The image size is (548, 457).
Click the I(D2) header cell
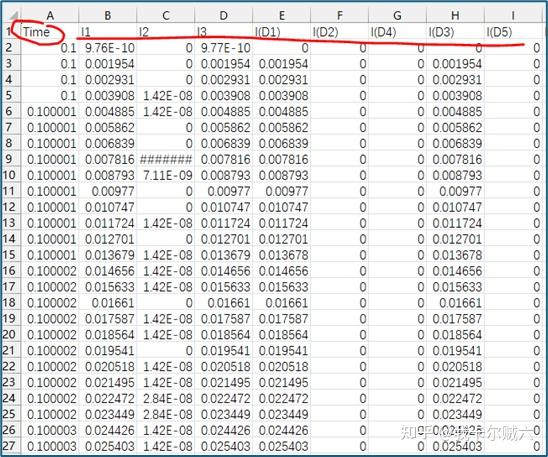[x=339, y=32]
